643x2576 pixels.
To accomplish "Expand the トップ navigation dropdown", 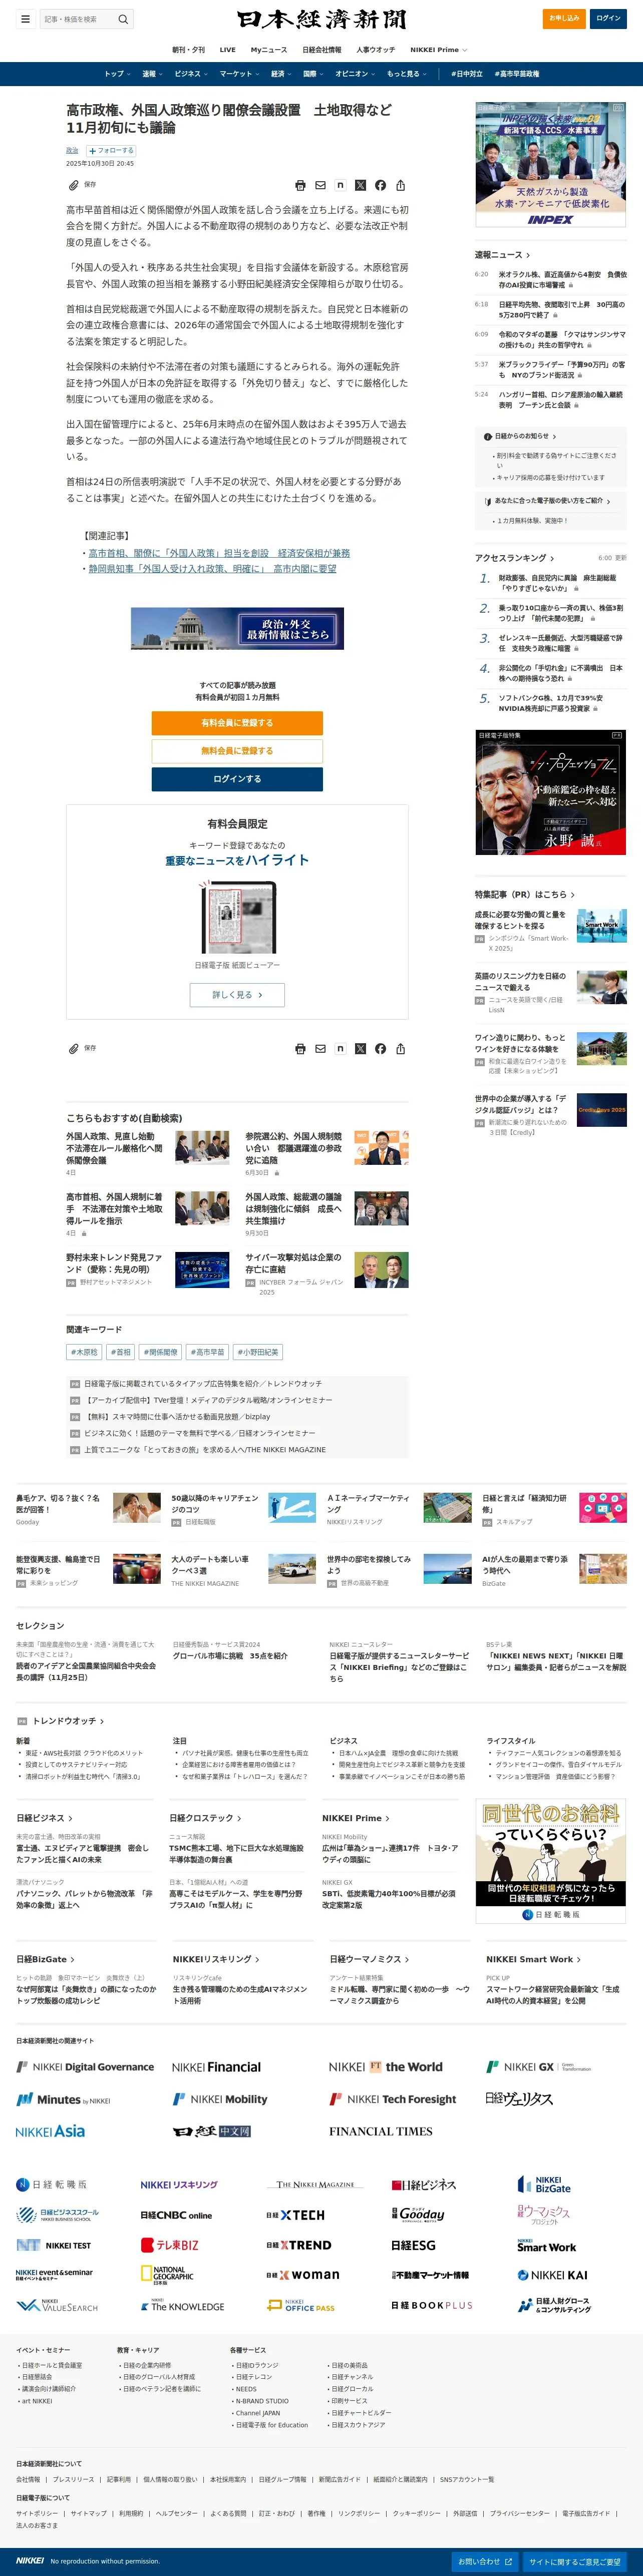I will [117, 74].
